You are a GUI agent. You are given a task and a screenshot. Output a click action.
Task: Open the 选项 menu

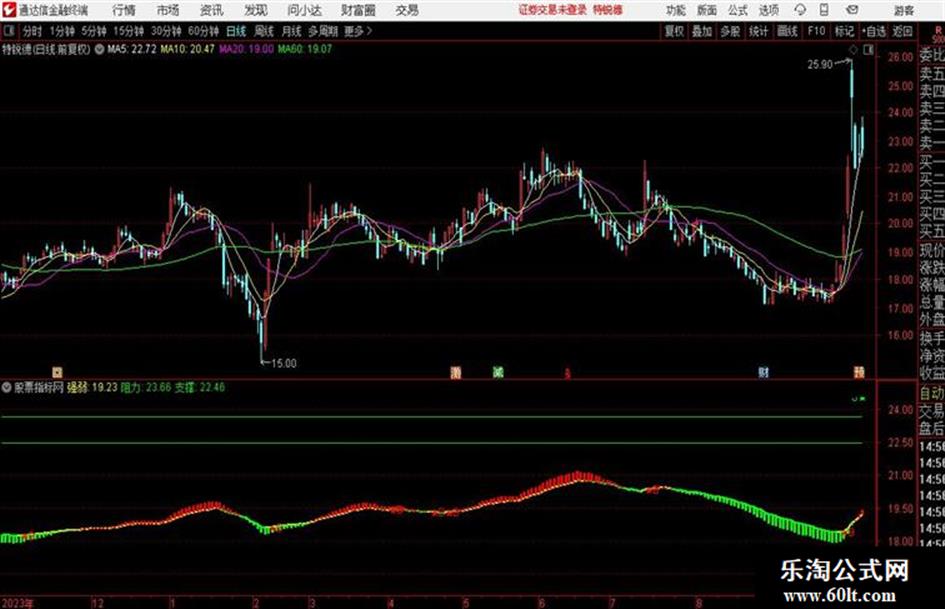pyautogui.click(x=768, y=10)
